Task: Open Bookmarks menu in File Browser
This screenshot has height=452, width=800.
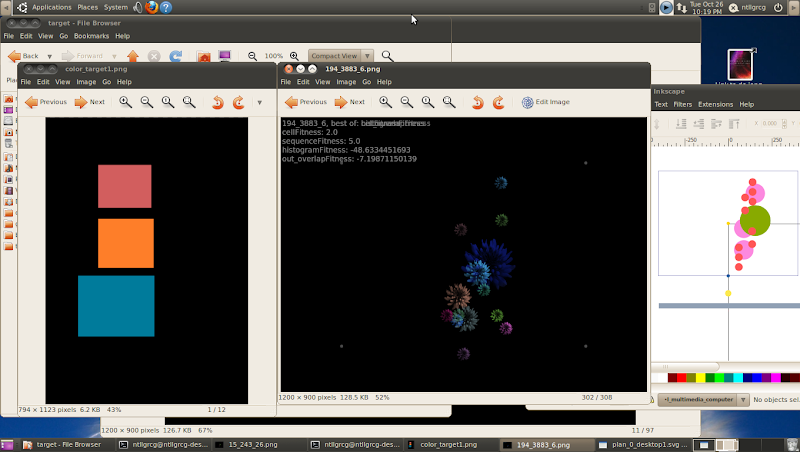Action: [x=91, y=36]
